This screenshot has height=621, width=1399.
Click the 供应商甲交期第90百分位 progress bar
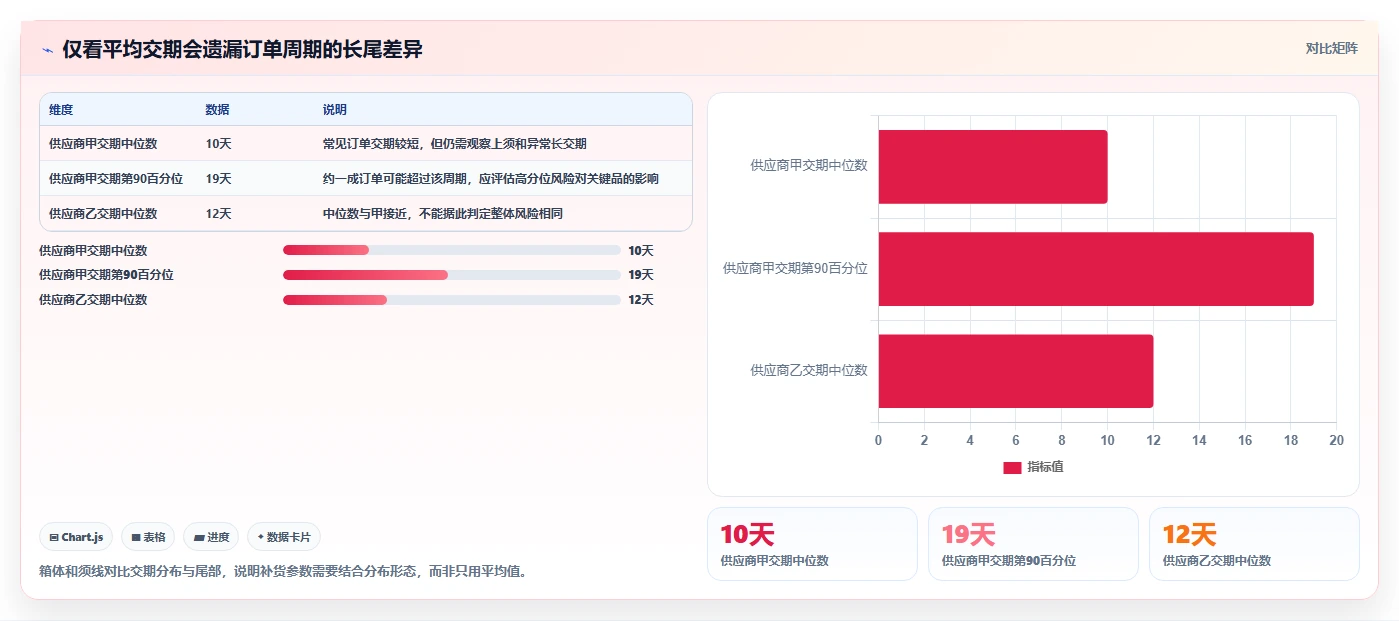click(x=452, y=274)
